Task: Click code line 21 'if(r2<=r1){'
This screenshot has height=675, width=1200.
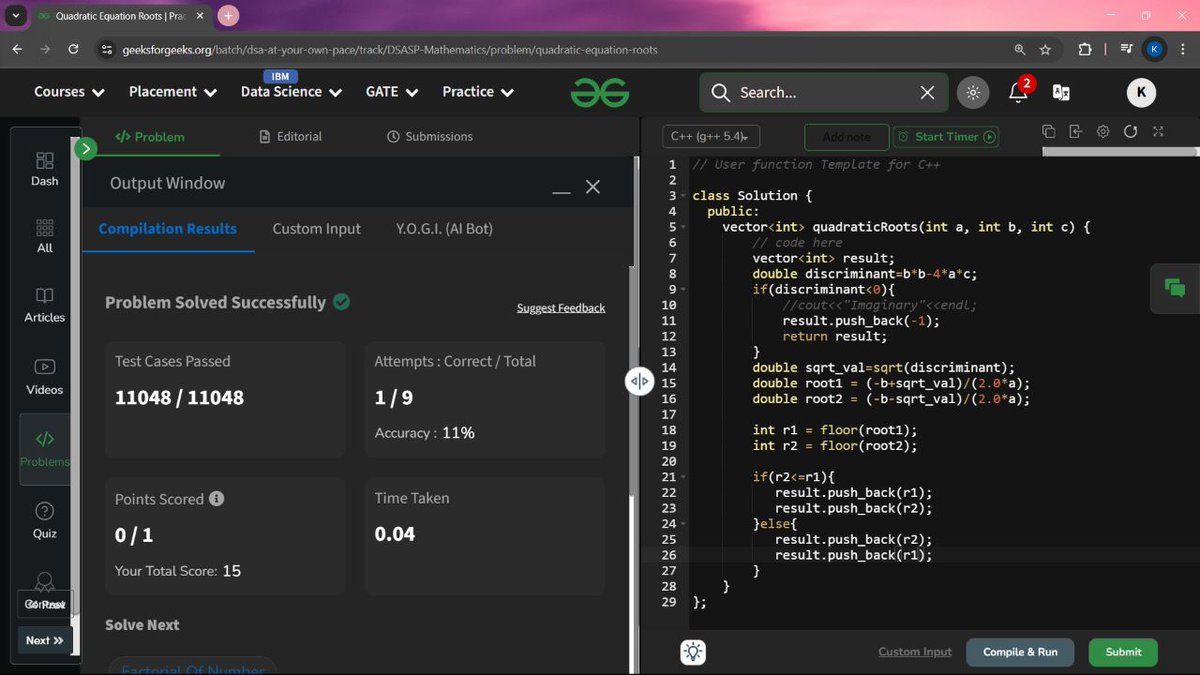Action: tap(795, 477)
